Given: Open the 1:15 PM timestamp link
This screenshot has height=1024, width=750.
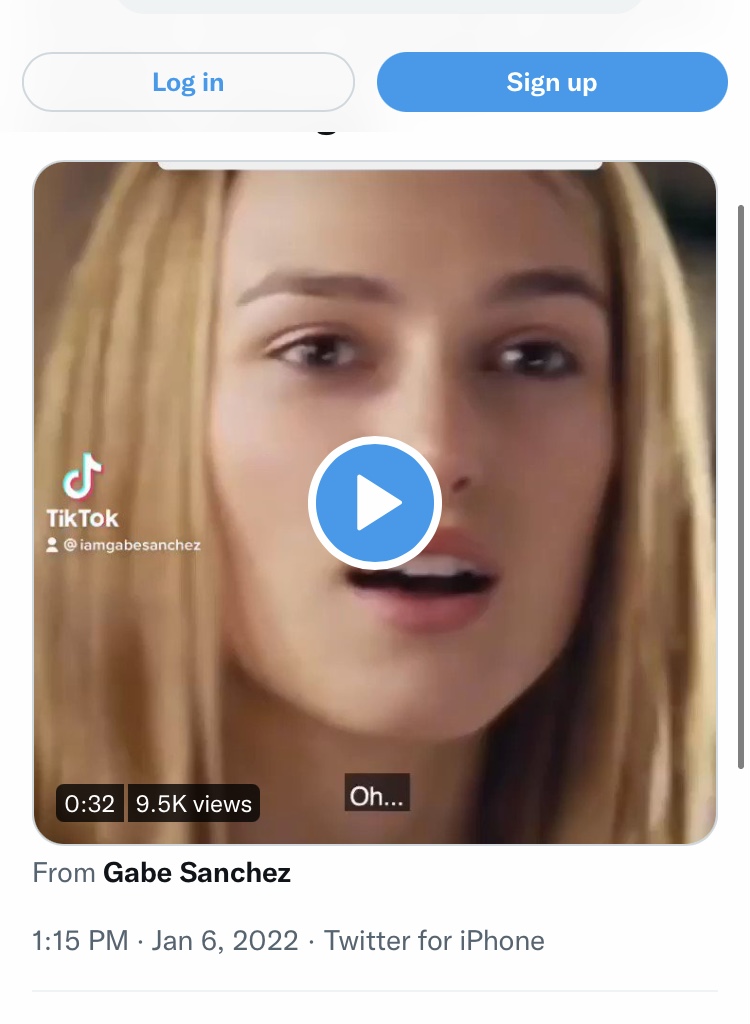Looking at the screenshot, I should coord(80,941).
